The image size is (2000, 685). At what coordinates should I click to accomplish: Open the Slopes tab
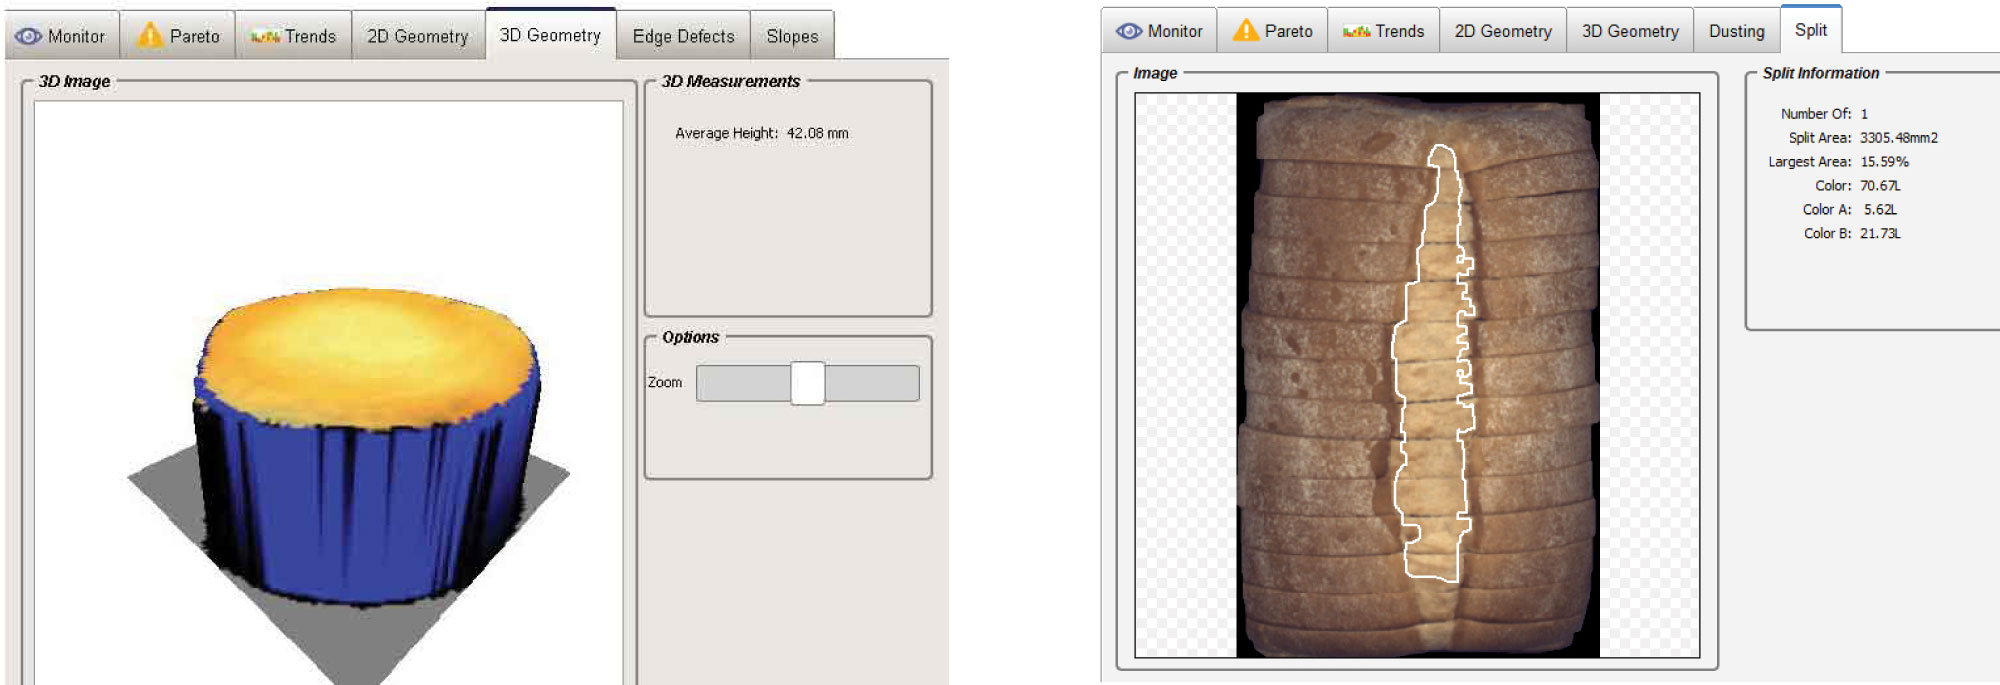coord(792,36)
